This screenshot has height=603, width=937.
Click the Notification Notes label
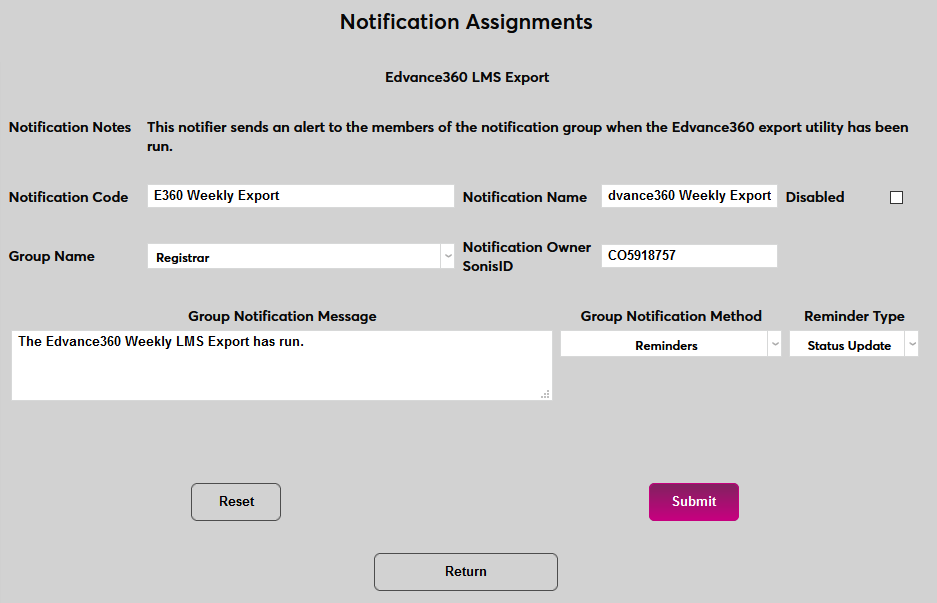(x=70, y=127)
